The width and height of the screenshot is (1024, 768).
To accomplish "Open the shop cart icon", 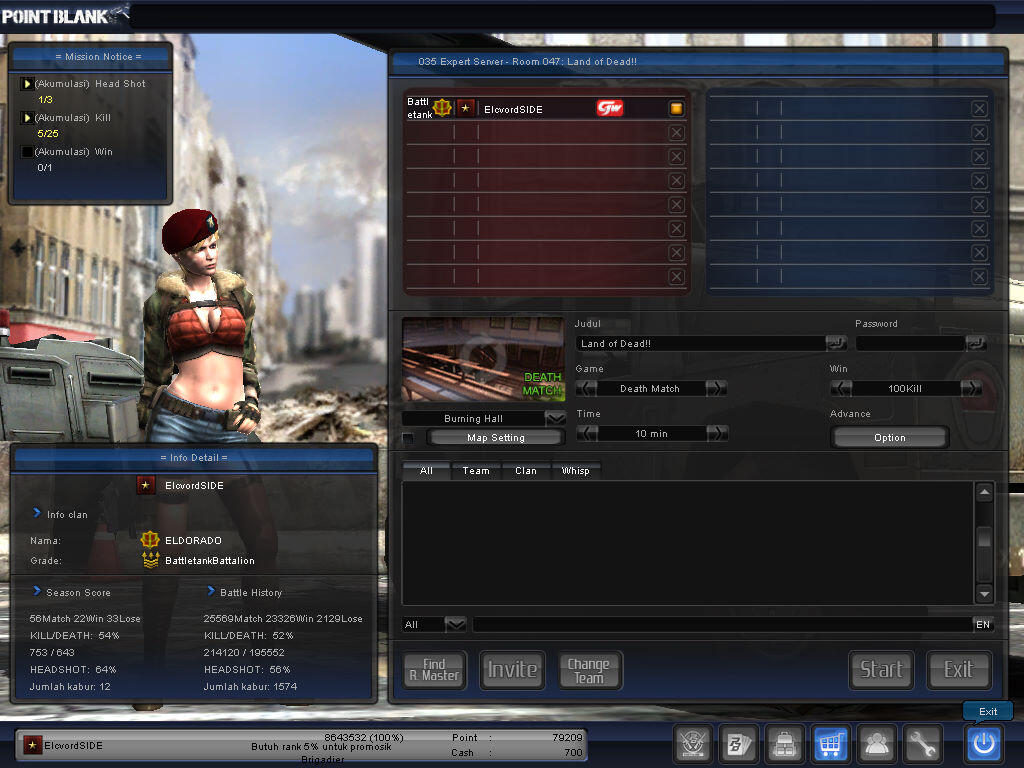I will tap(830, 743).
